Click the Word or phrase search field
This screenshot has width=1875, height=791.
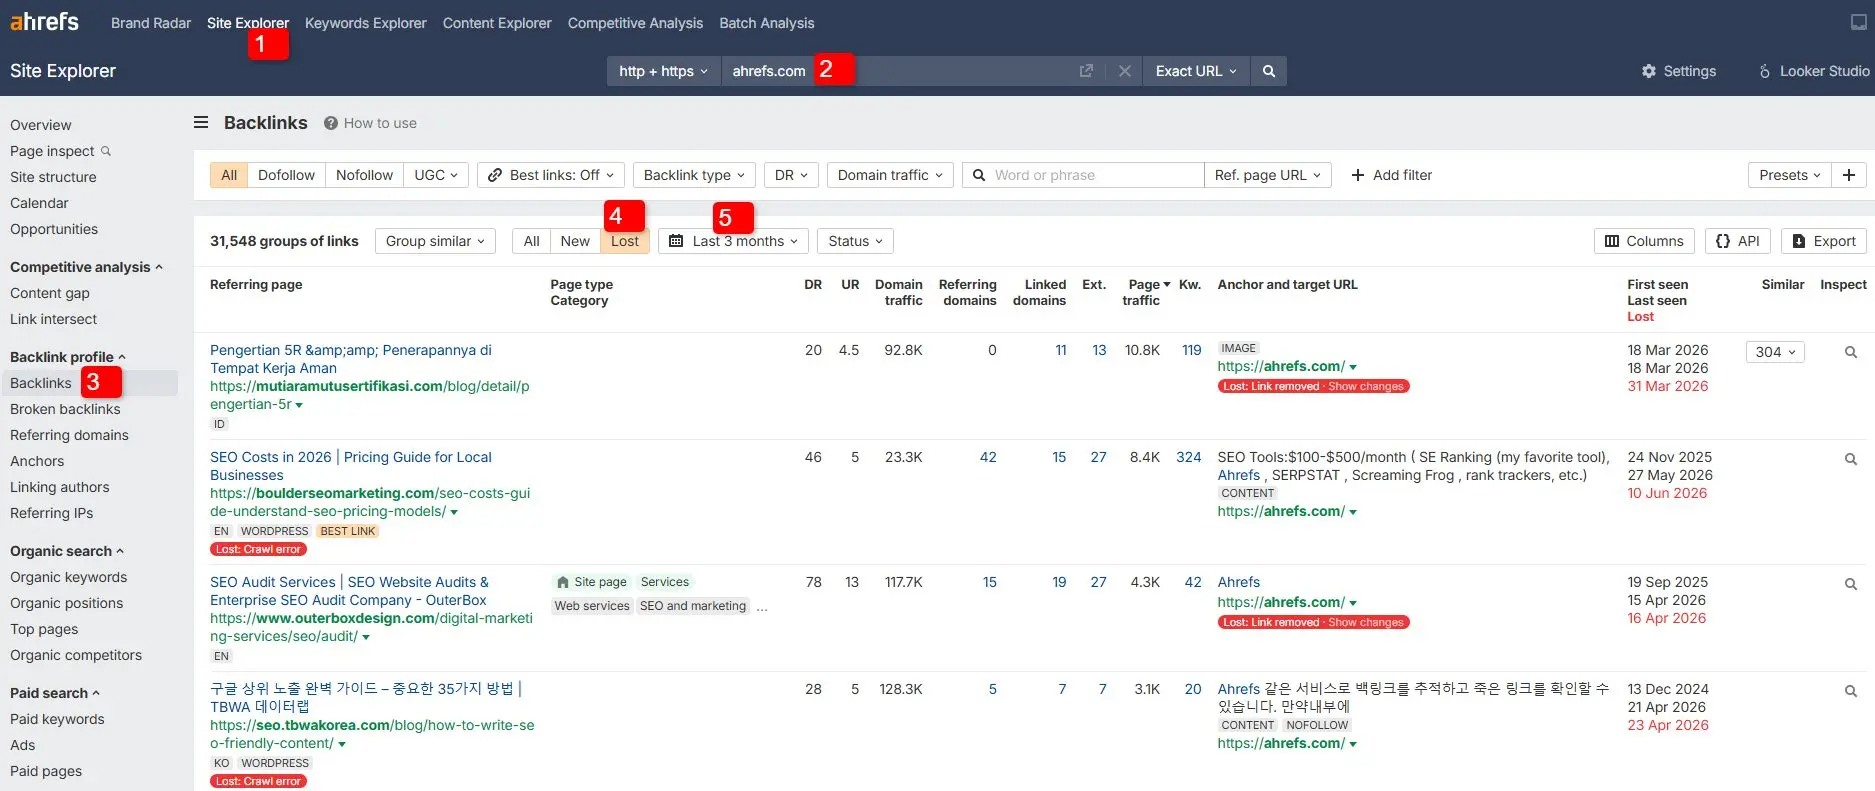coord(1084,175)
